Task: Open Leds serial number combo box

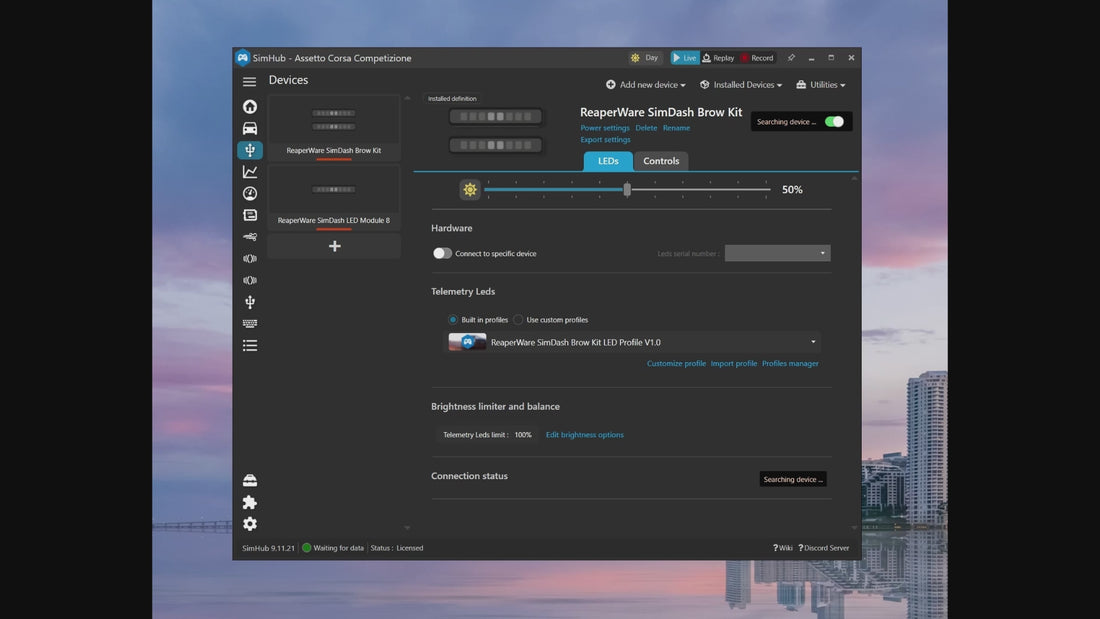Action: click(x=777, y=253)
